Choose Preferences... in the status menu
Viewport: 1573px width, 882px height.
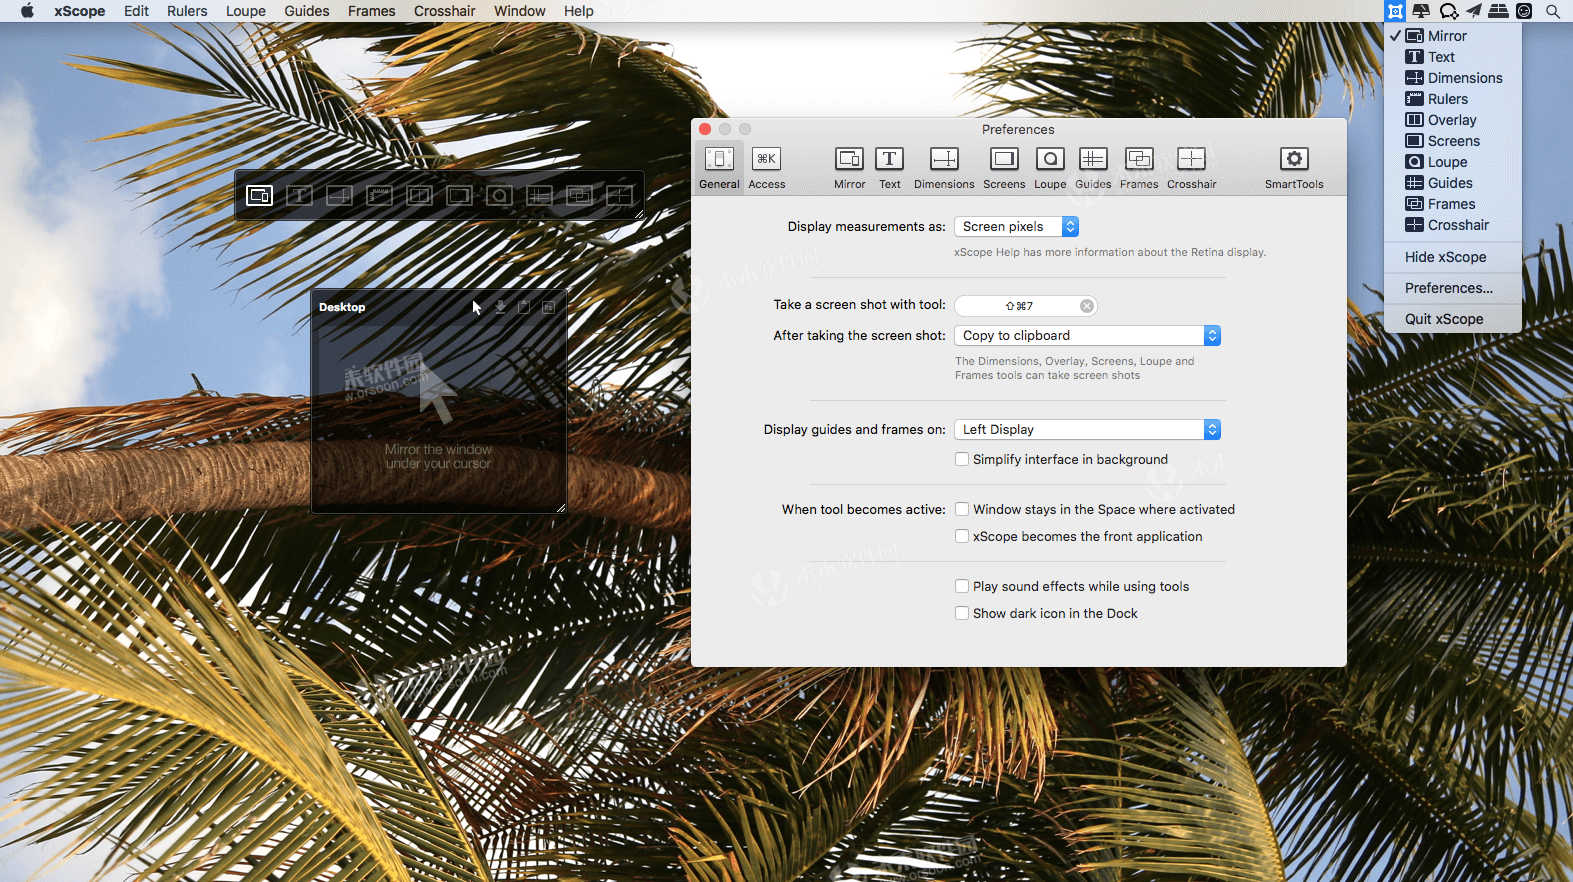pos(1453,288)
